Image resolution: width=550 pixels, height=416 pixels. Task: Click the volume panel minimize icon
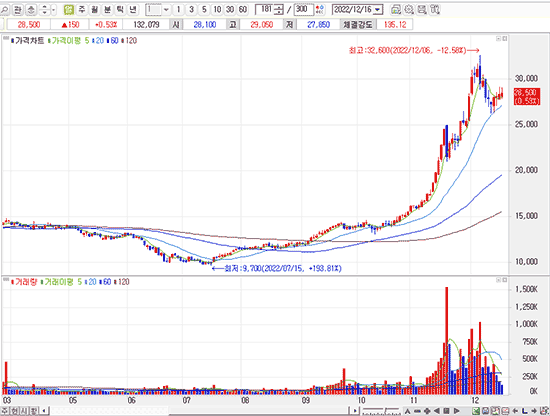498,280
